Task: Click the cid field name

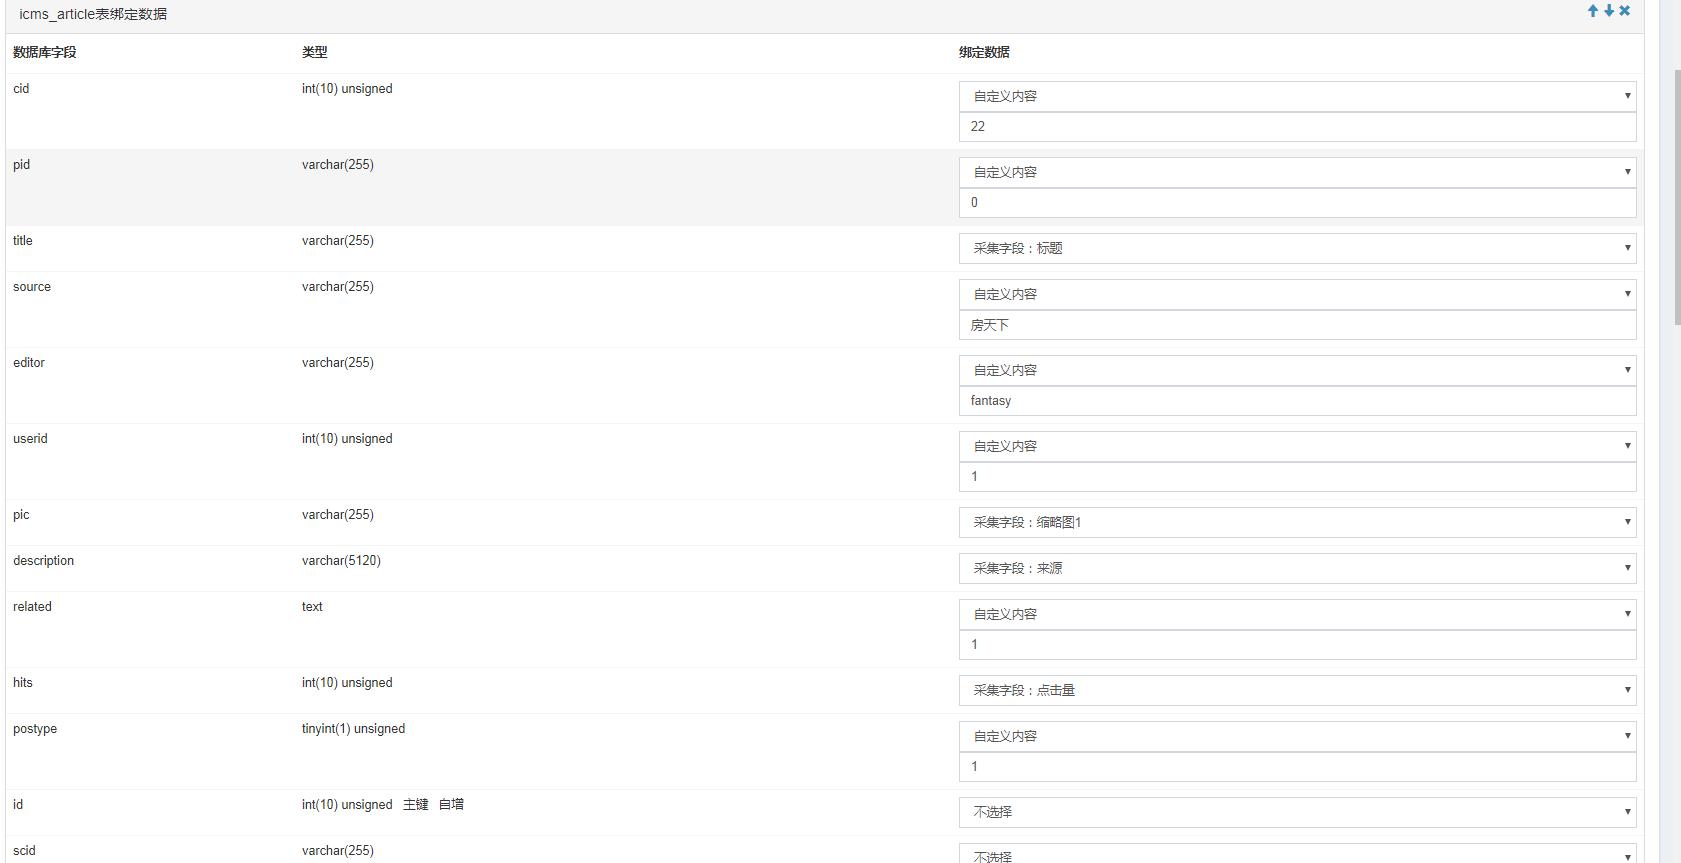Action: tap(21, 89)
